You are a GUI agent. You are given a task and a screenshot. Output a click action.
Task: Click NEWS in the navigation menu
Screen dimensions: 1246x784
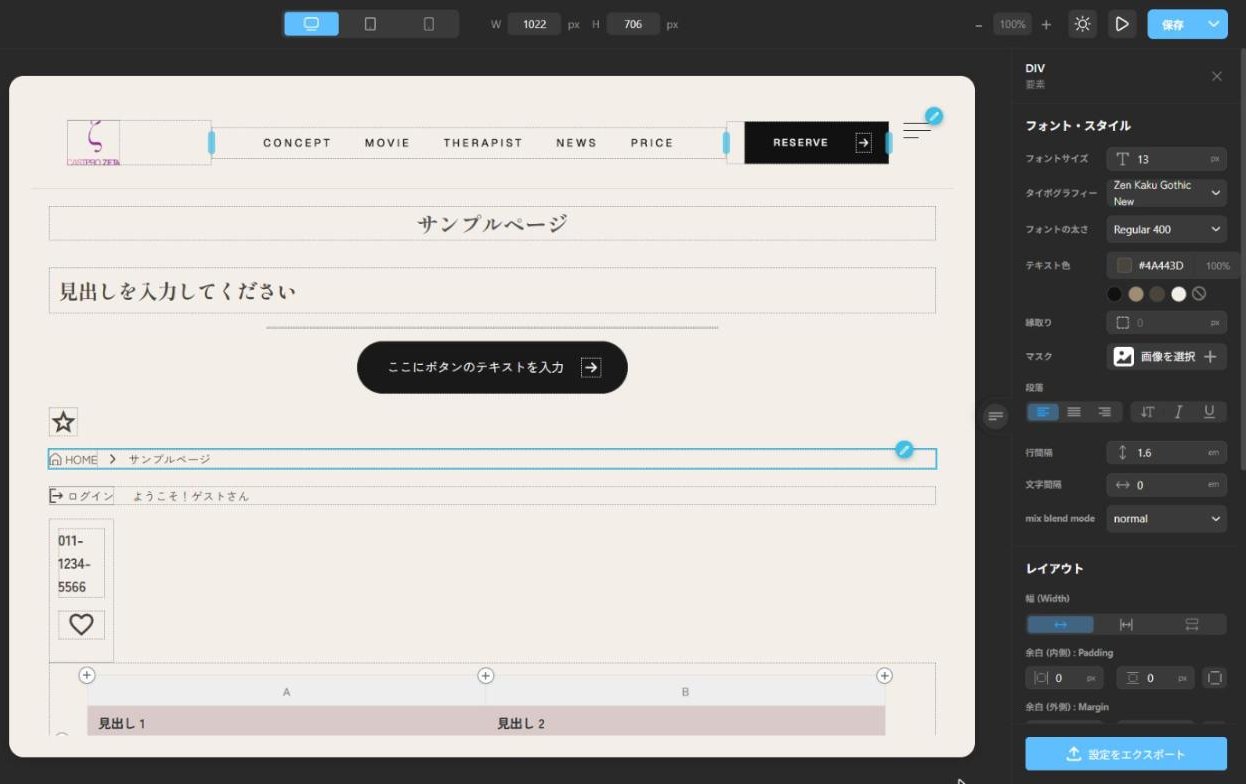576,143
